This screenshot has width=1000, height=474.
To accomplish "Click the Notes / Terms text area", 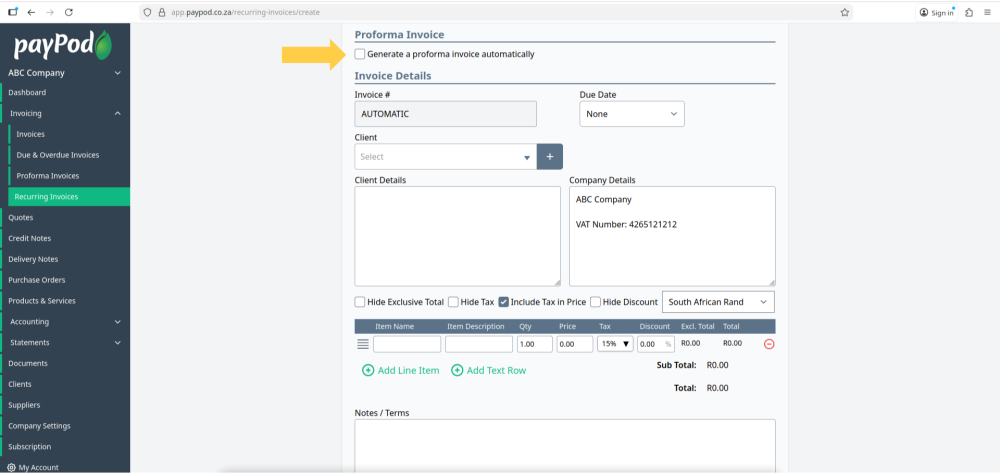I will click(x=565, y=445).
